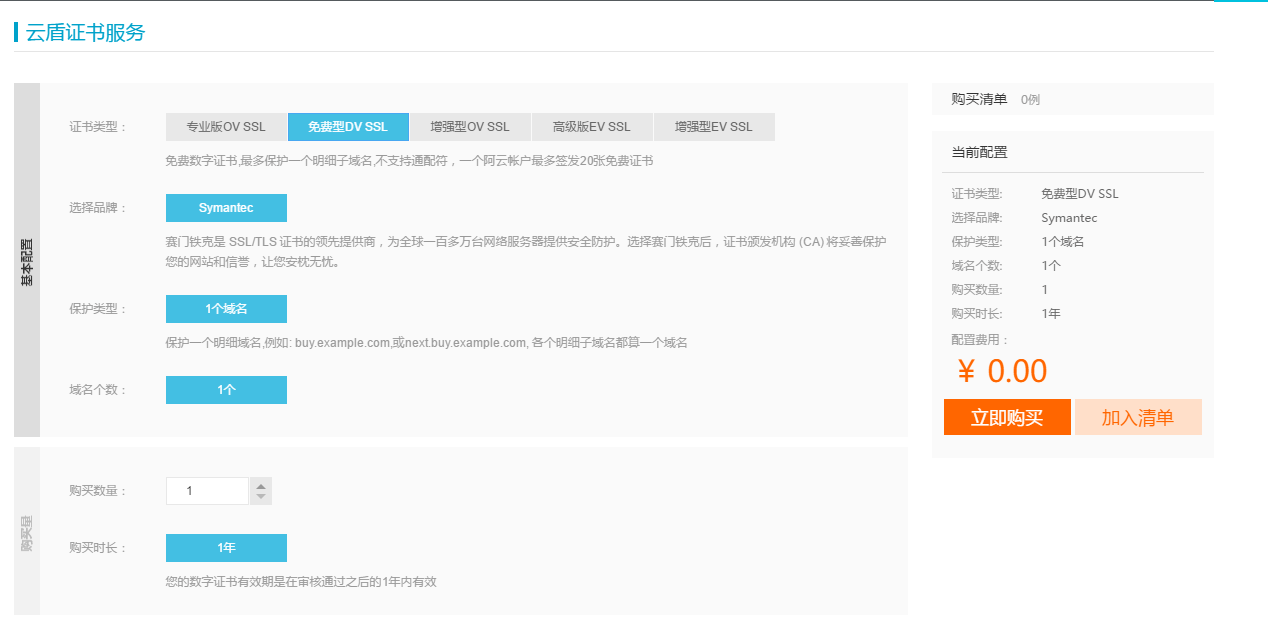The width and height of the screenshot is (1268, 621).
Task: Increase purchase quantity with up arrow
Action: (x=261, y=486)
